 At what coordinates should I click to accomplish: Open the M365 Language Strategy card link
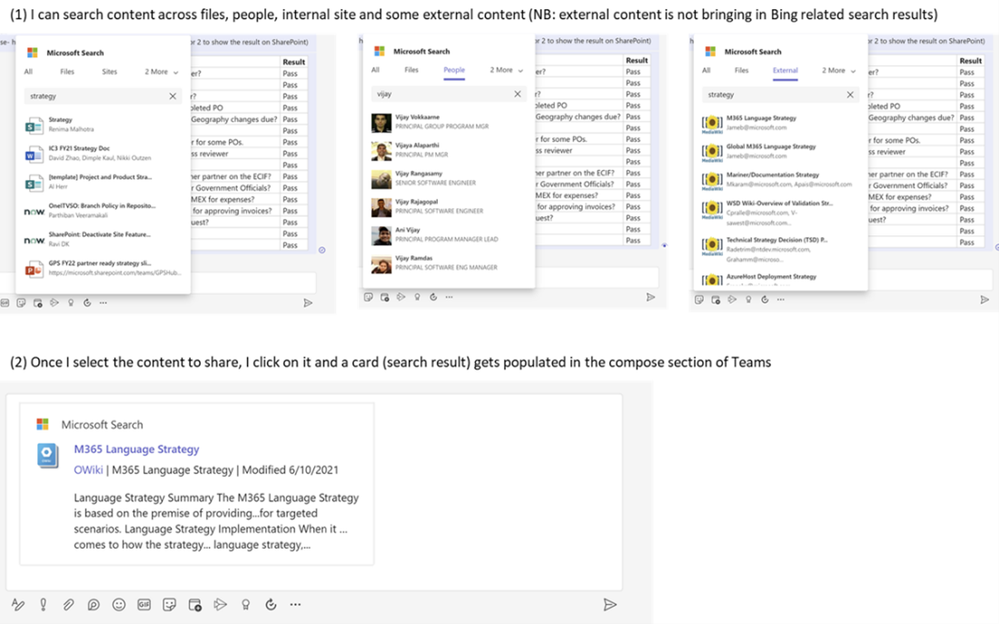tap(136, 449)
